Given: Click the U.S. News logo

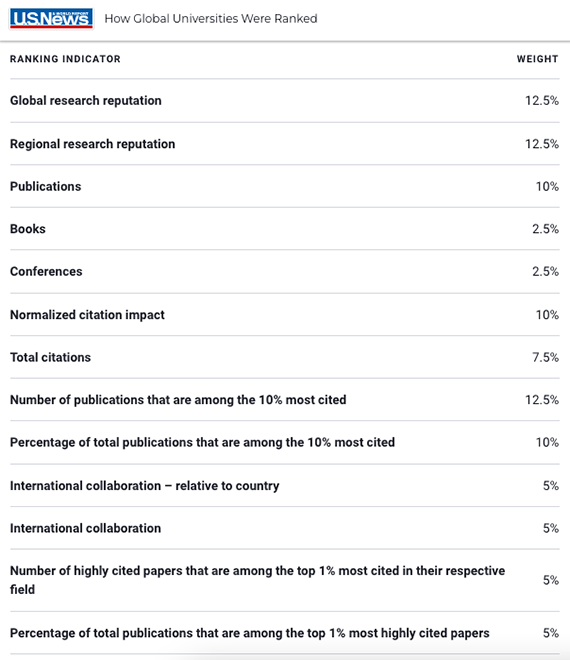Looking at the screenshot, I should coord(51,19).
